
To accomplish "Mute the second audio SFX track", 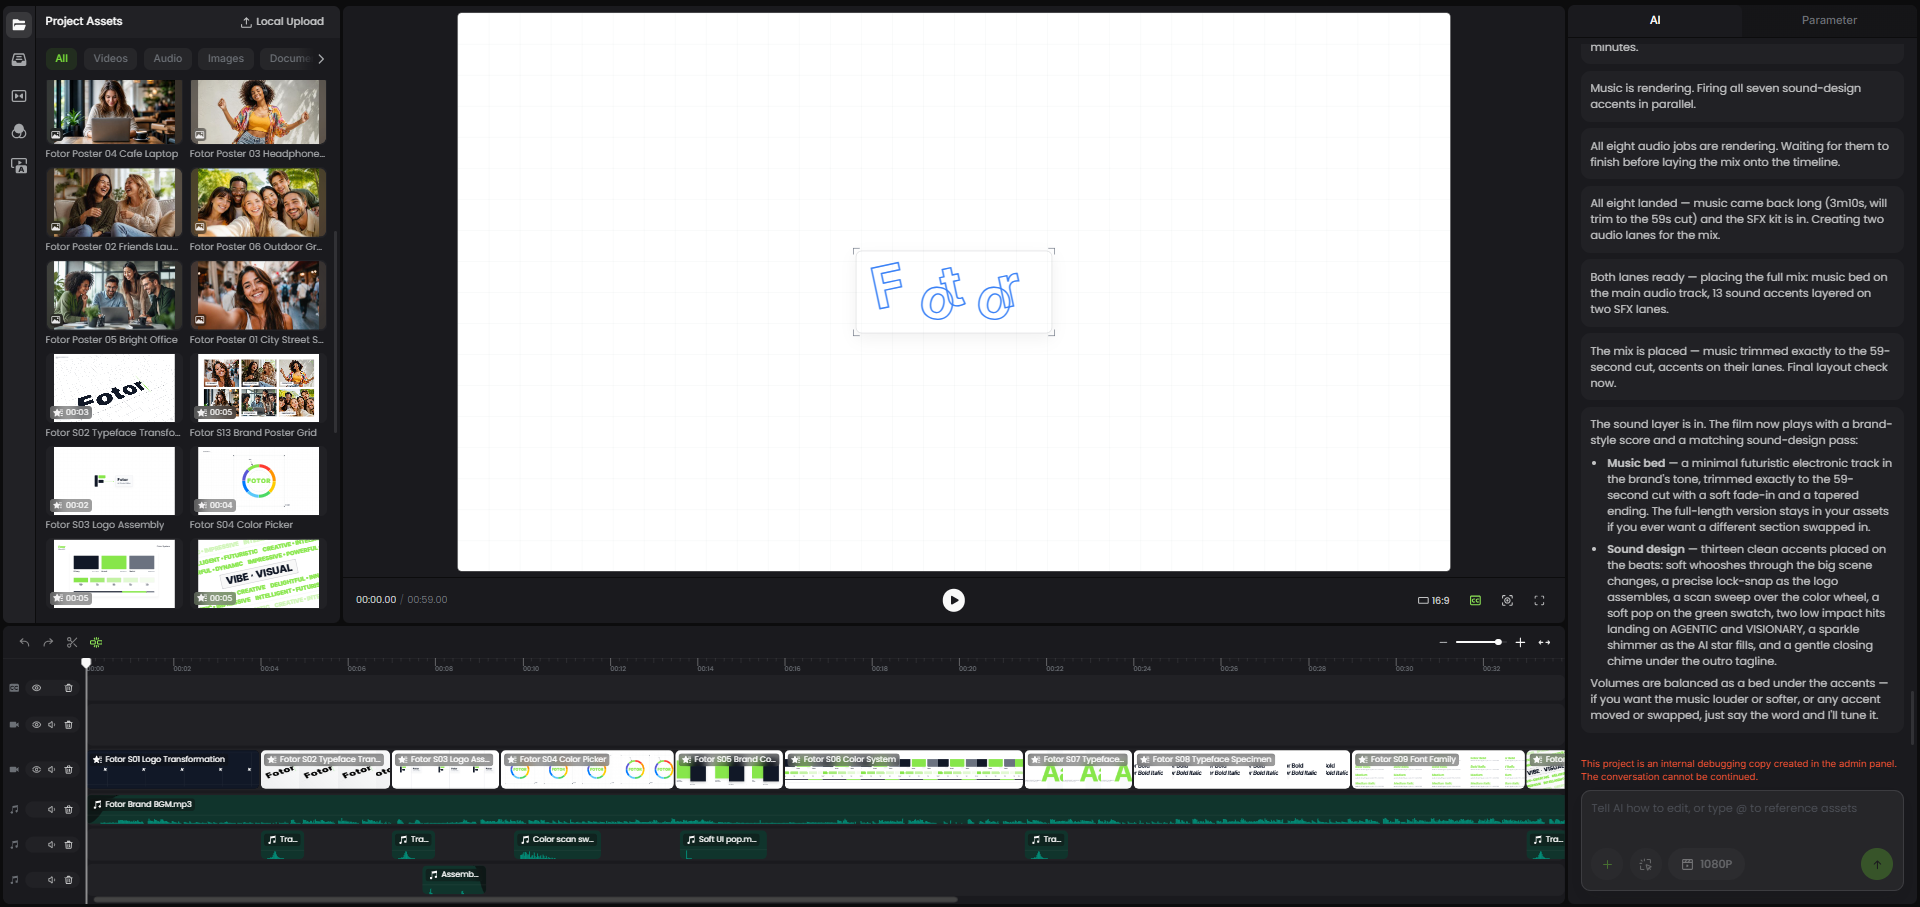I will click(x=51, y=844).
